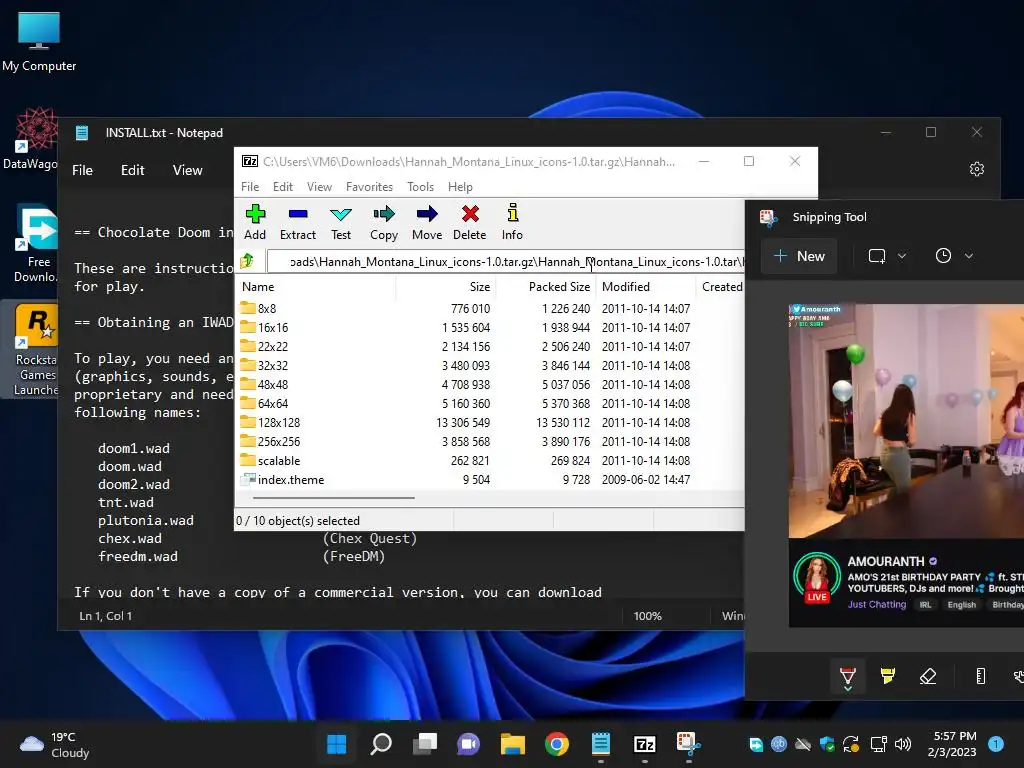
Task: Open File Explorer from taskbar
Action: click(x=513, y=744)
